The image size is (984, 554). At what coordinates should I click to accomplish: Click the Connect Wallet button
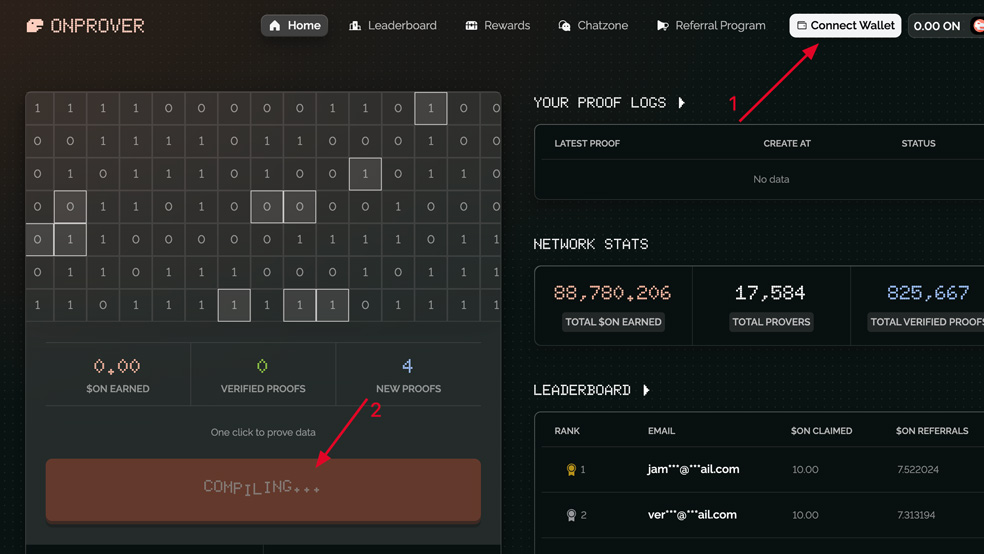click(x=845, y=26)
